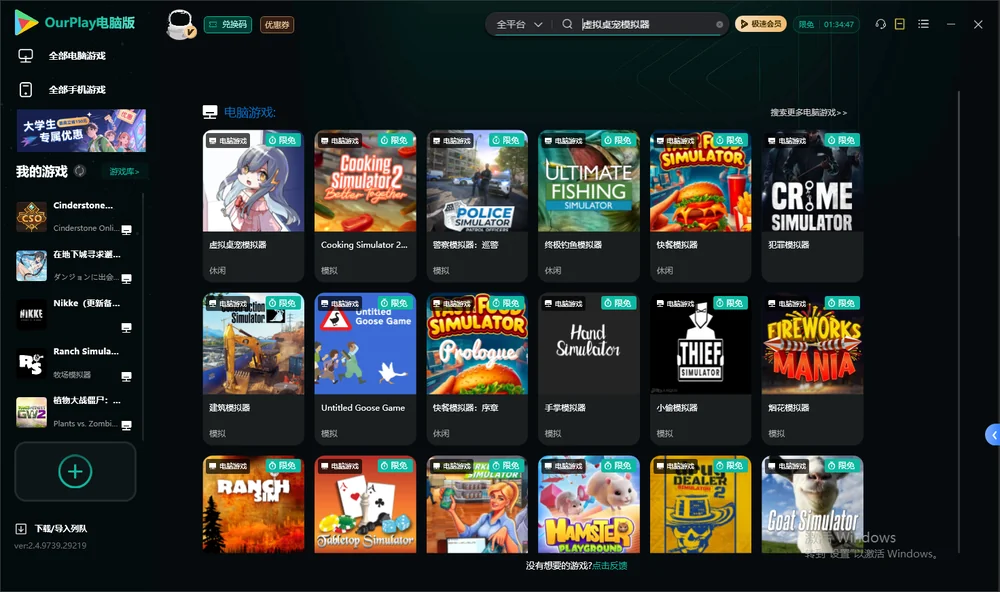Click PC icon on Cinderstone row
Screen dimensions: 1000x592
(126, 230)
